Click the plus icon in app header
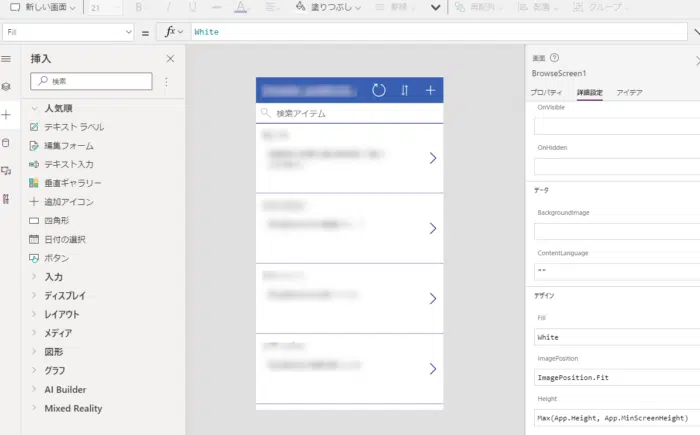The width and height of the screenshot is (700, 435). click(x=431, y=91)
